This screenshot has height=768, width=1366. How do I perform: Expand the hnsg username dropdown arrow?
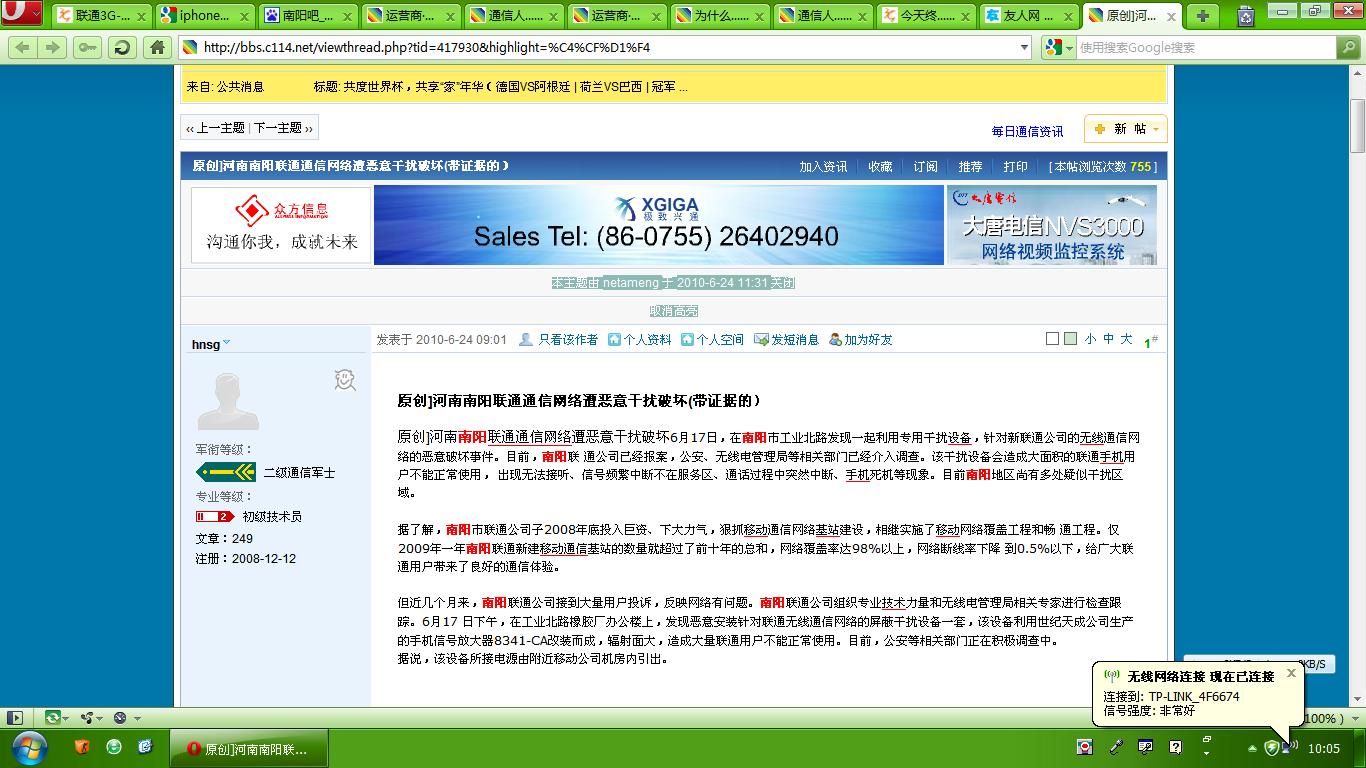227,343
